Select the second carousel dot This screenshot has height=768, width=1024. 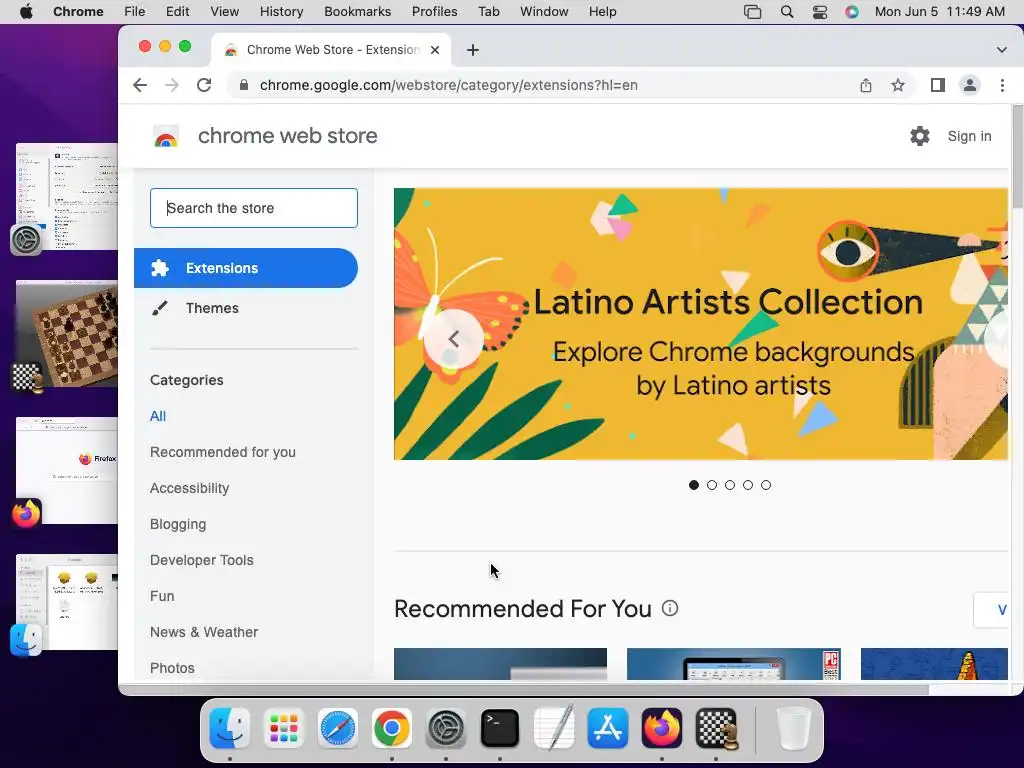[712, 485]
